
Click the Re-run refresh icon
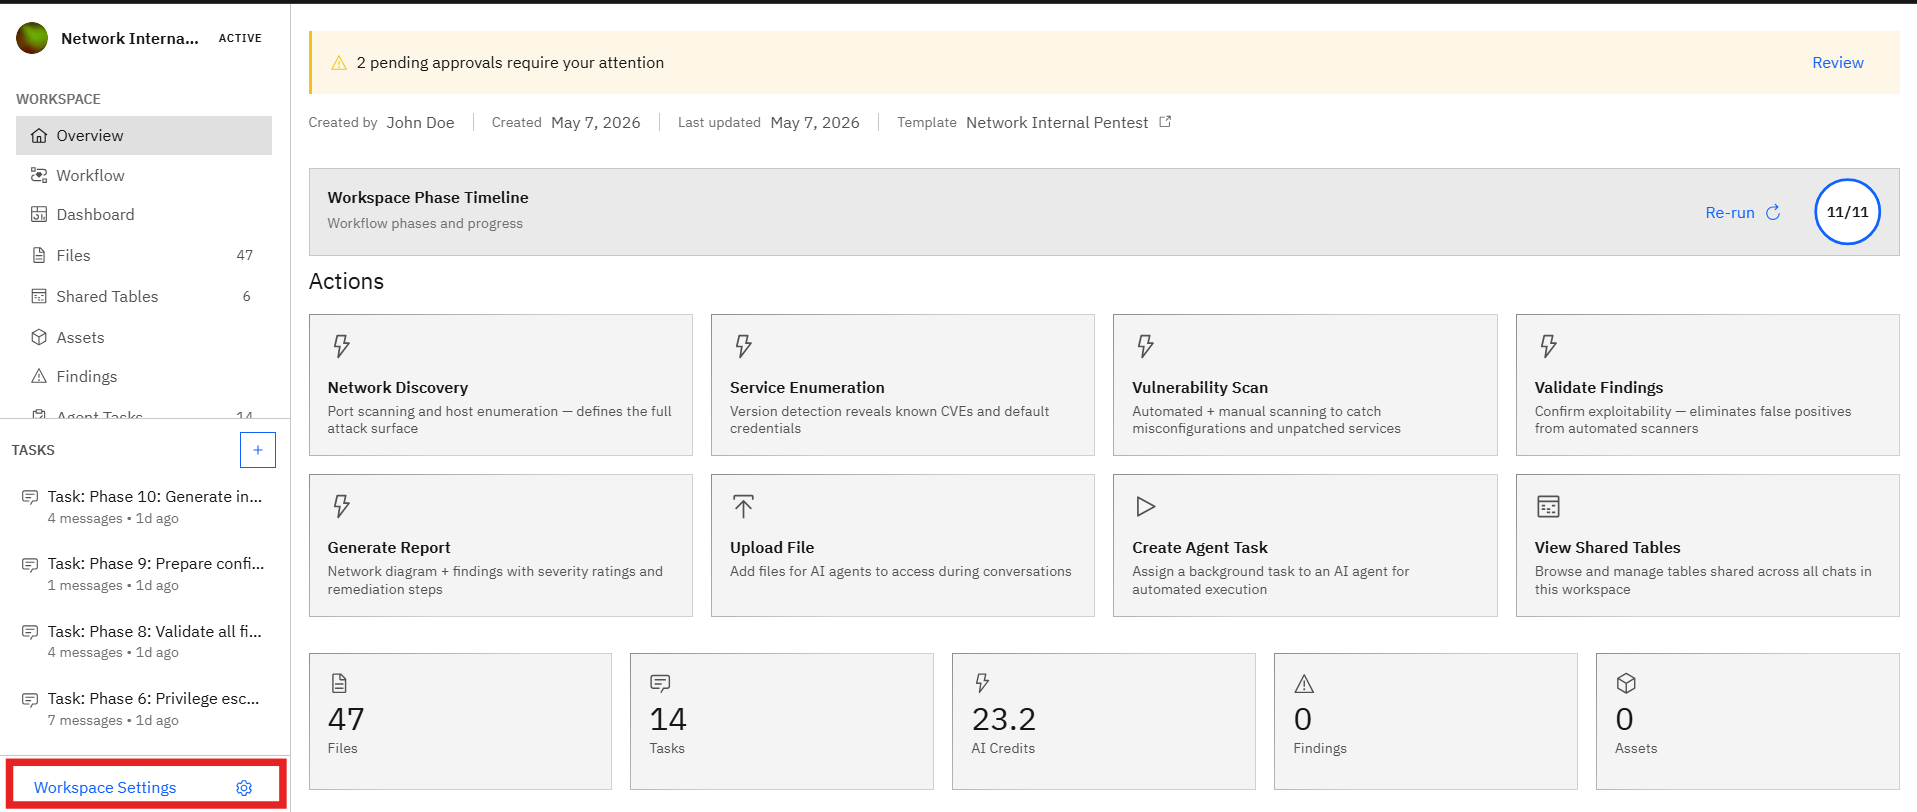click(x=1773, y=212)
